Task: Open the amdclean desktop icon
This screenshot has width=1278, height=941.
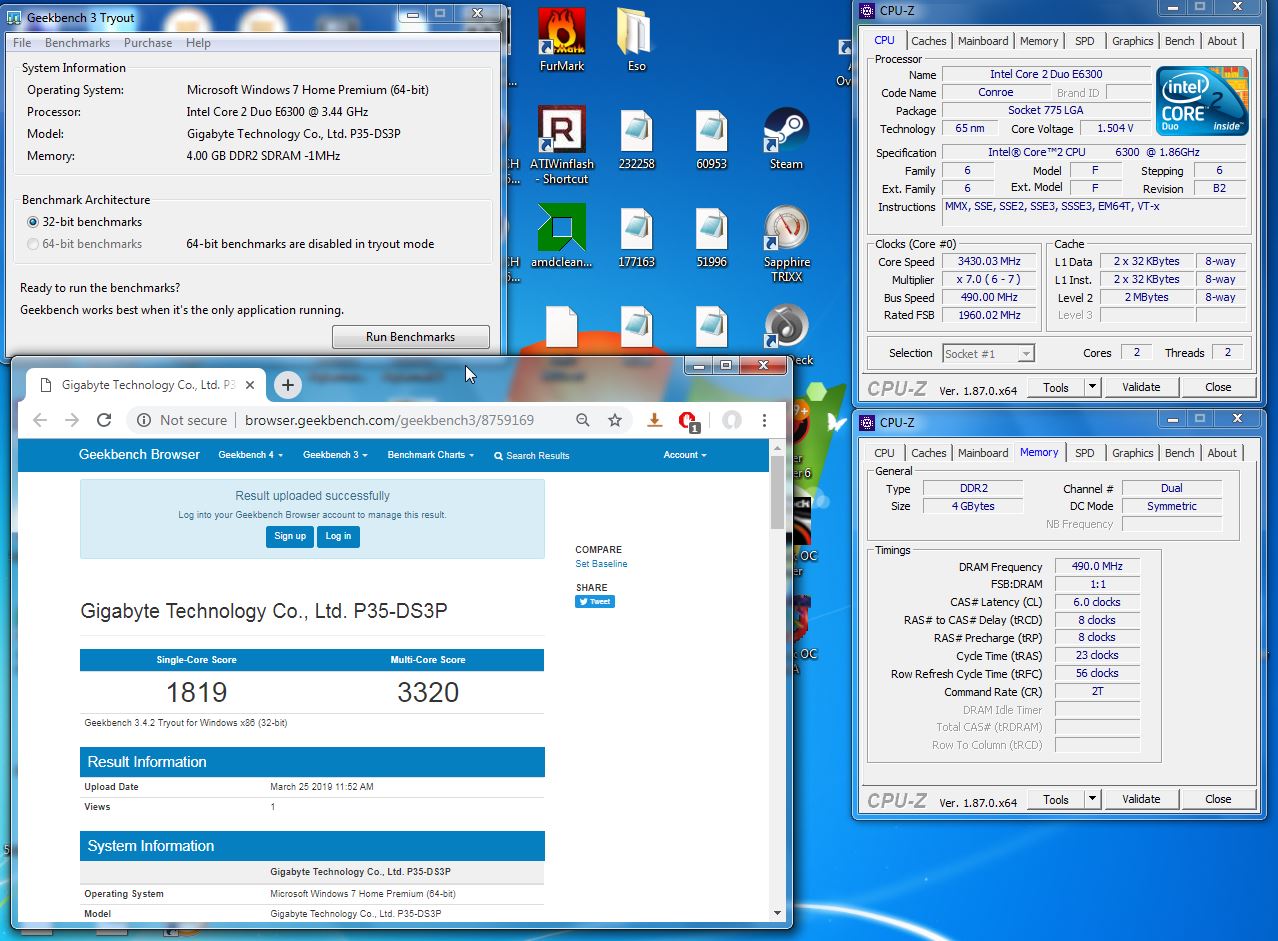Action: pyautogui.click(x=561, y=237)
